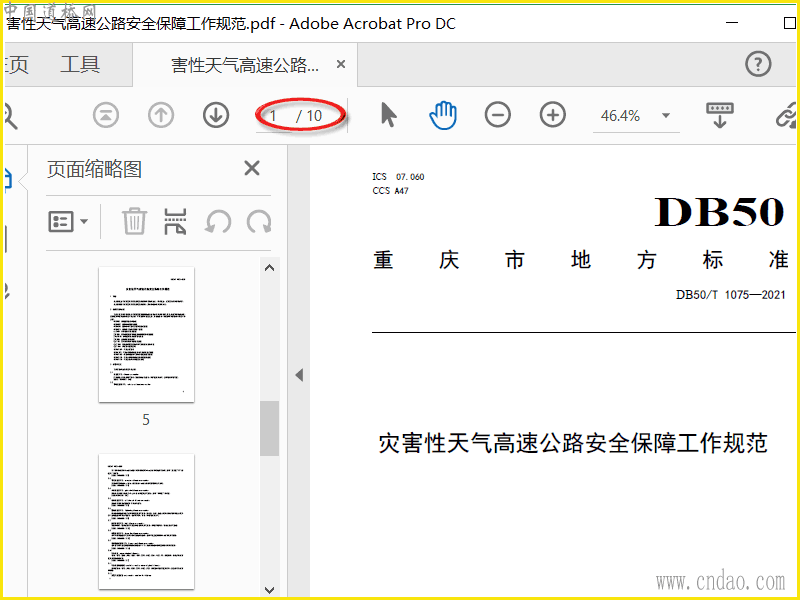Show next page arrow button
This screenshot has width=800, height=600.
tap(216, 115)
